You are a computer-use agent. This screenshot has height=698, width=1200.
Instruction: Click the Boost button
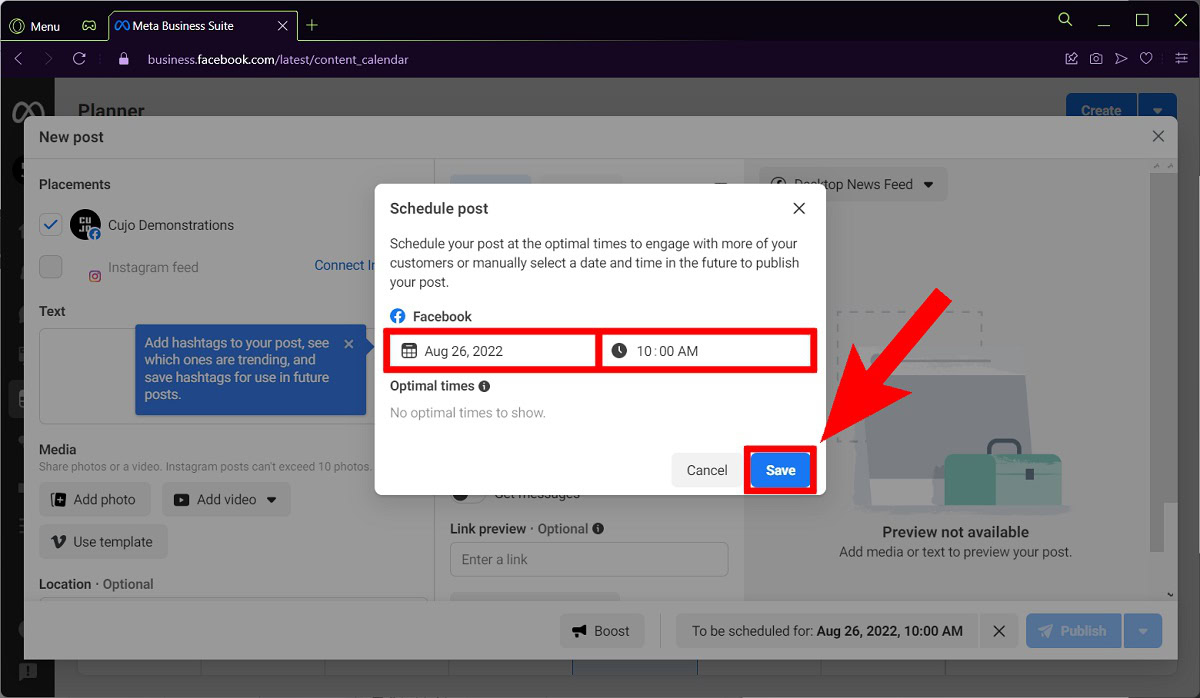tap(602, 631)
